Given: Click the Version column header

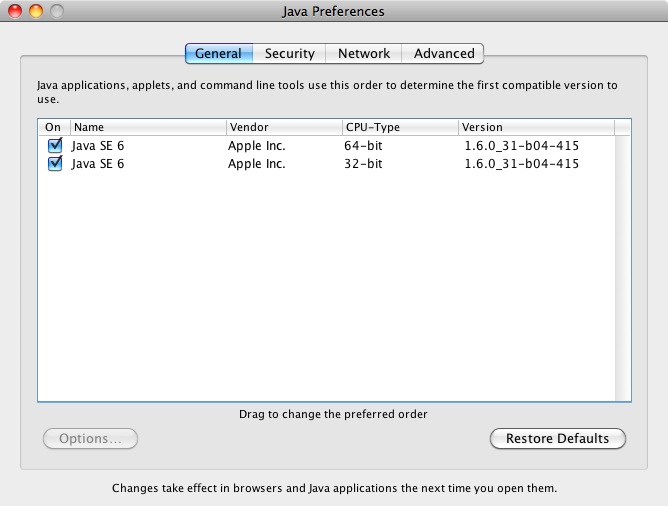Looking at the screenshot, I should [x=536, y=127].
